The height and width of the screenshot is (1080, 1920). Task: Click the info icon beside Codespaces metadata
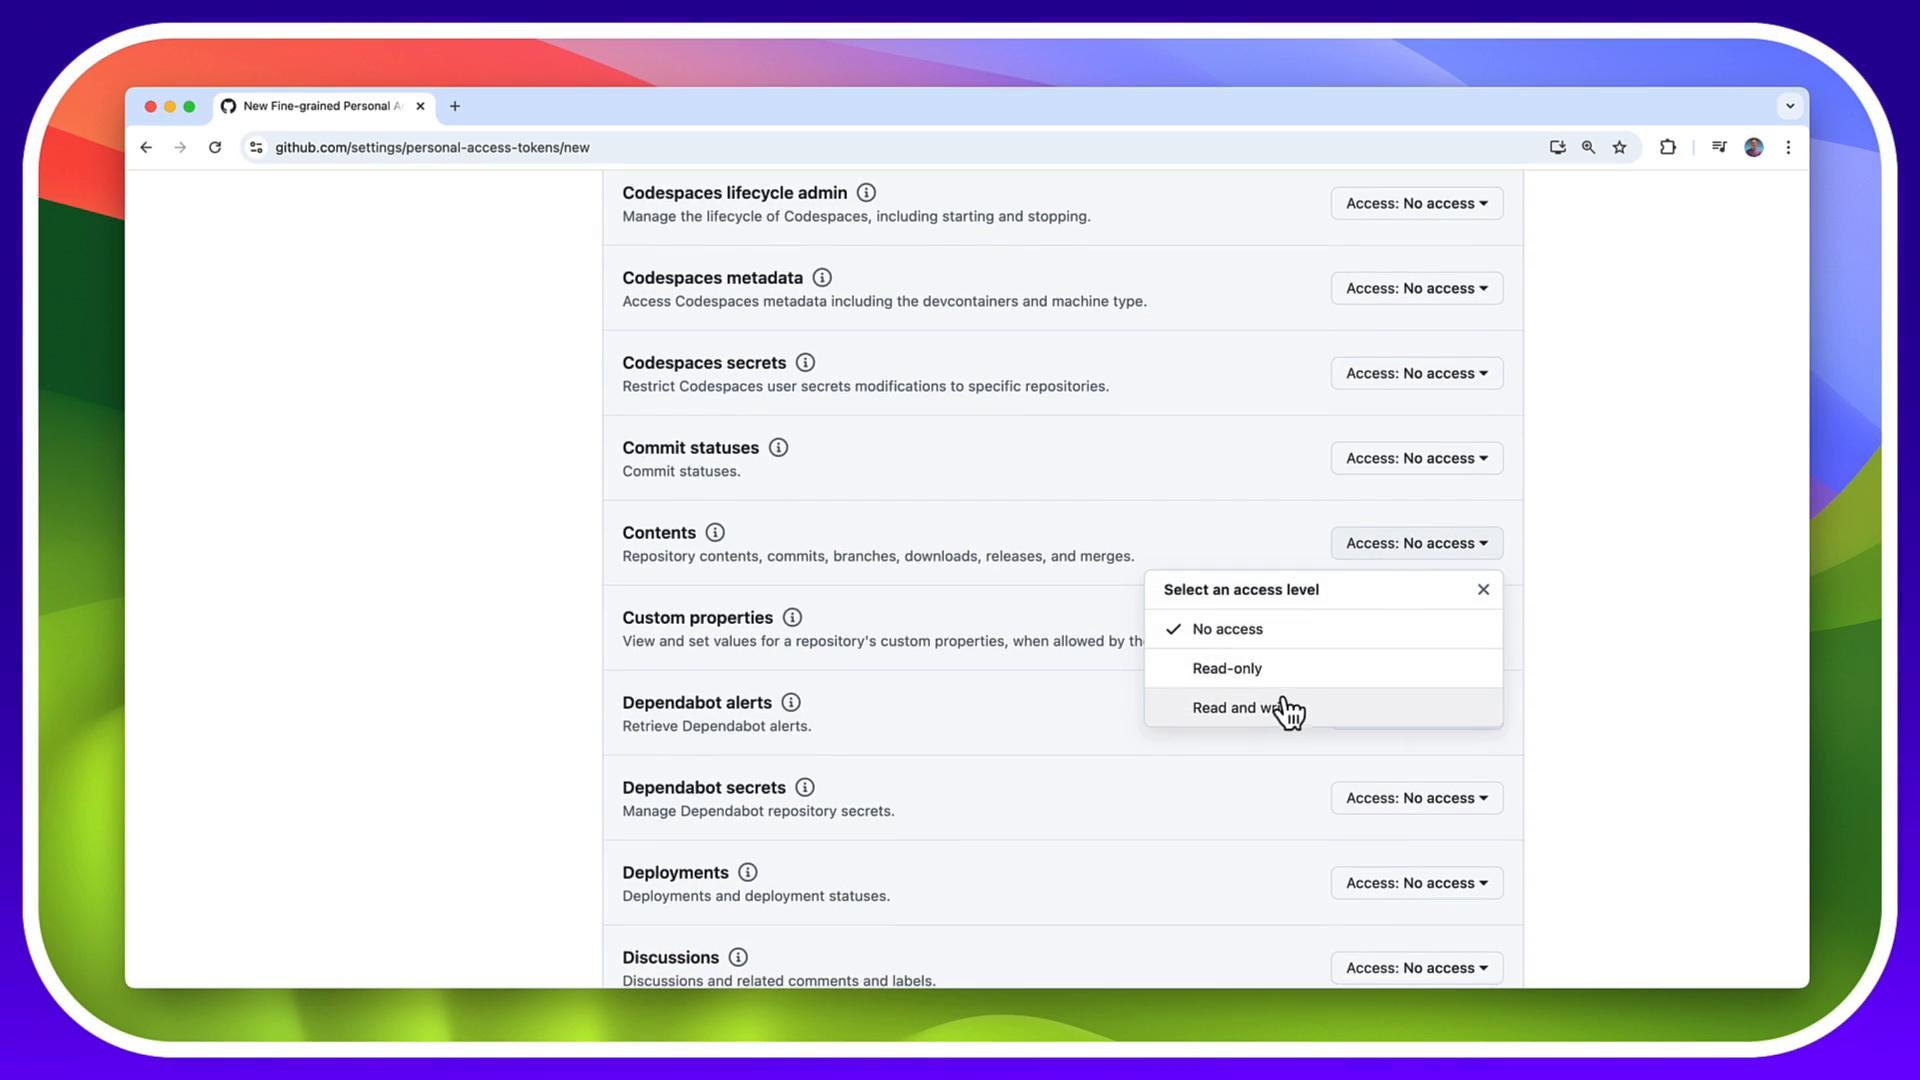pos(822,278)
